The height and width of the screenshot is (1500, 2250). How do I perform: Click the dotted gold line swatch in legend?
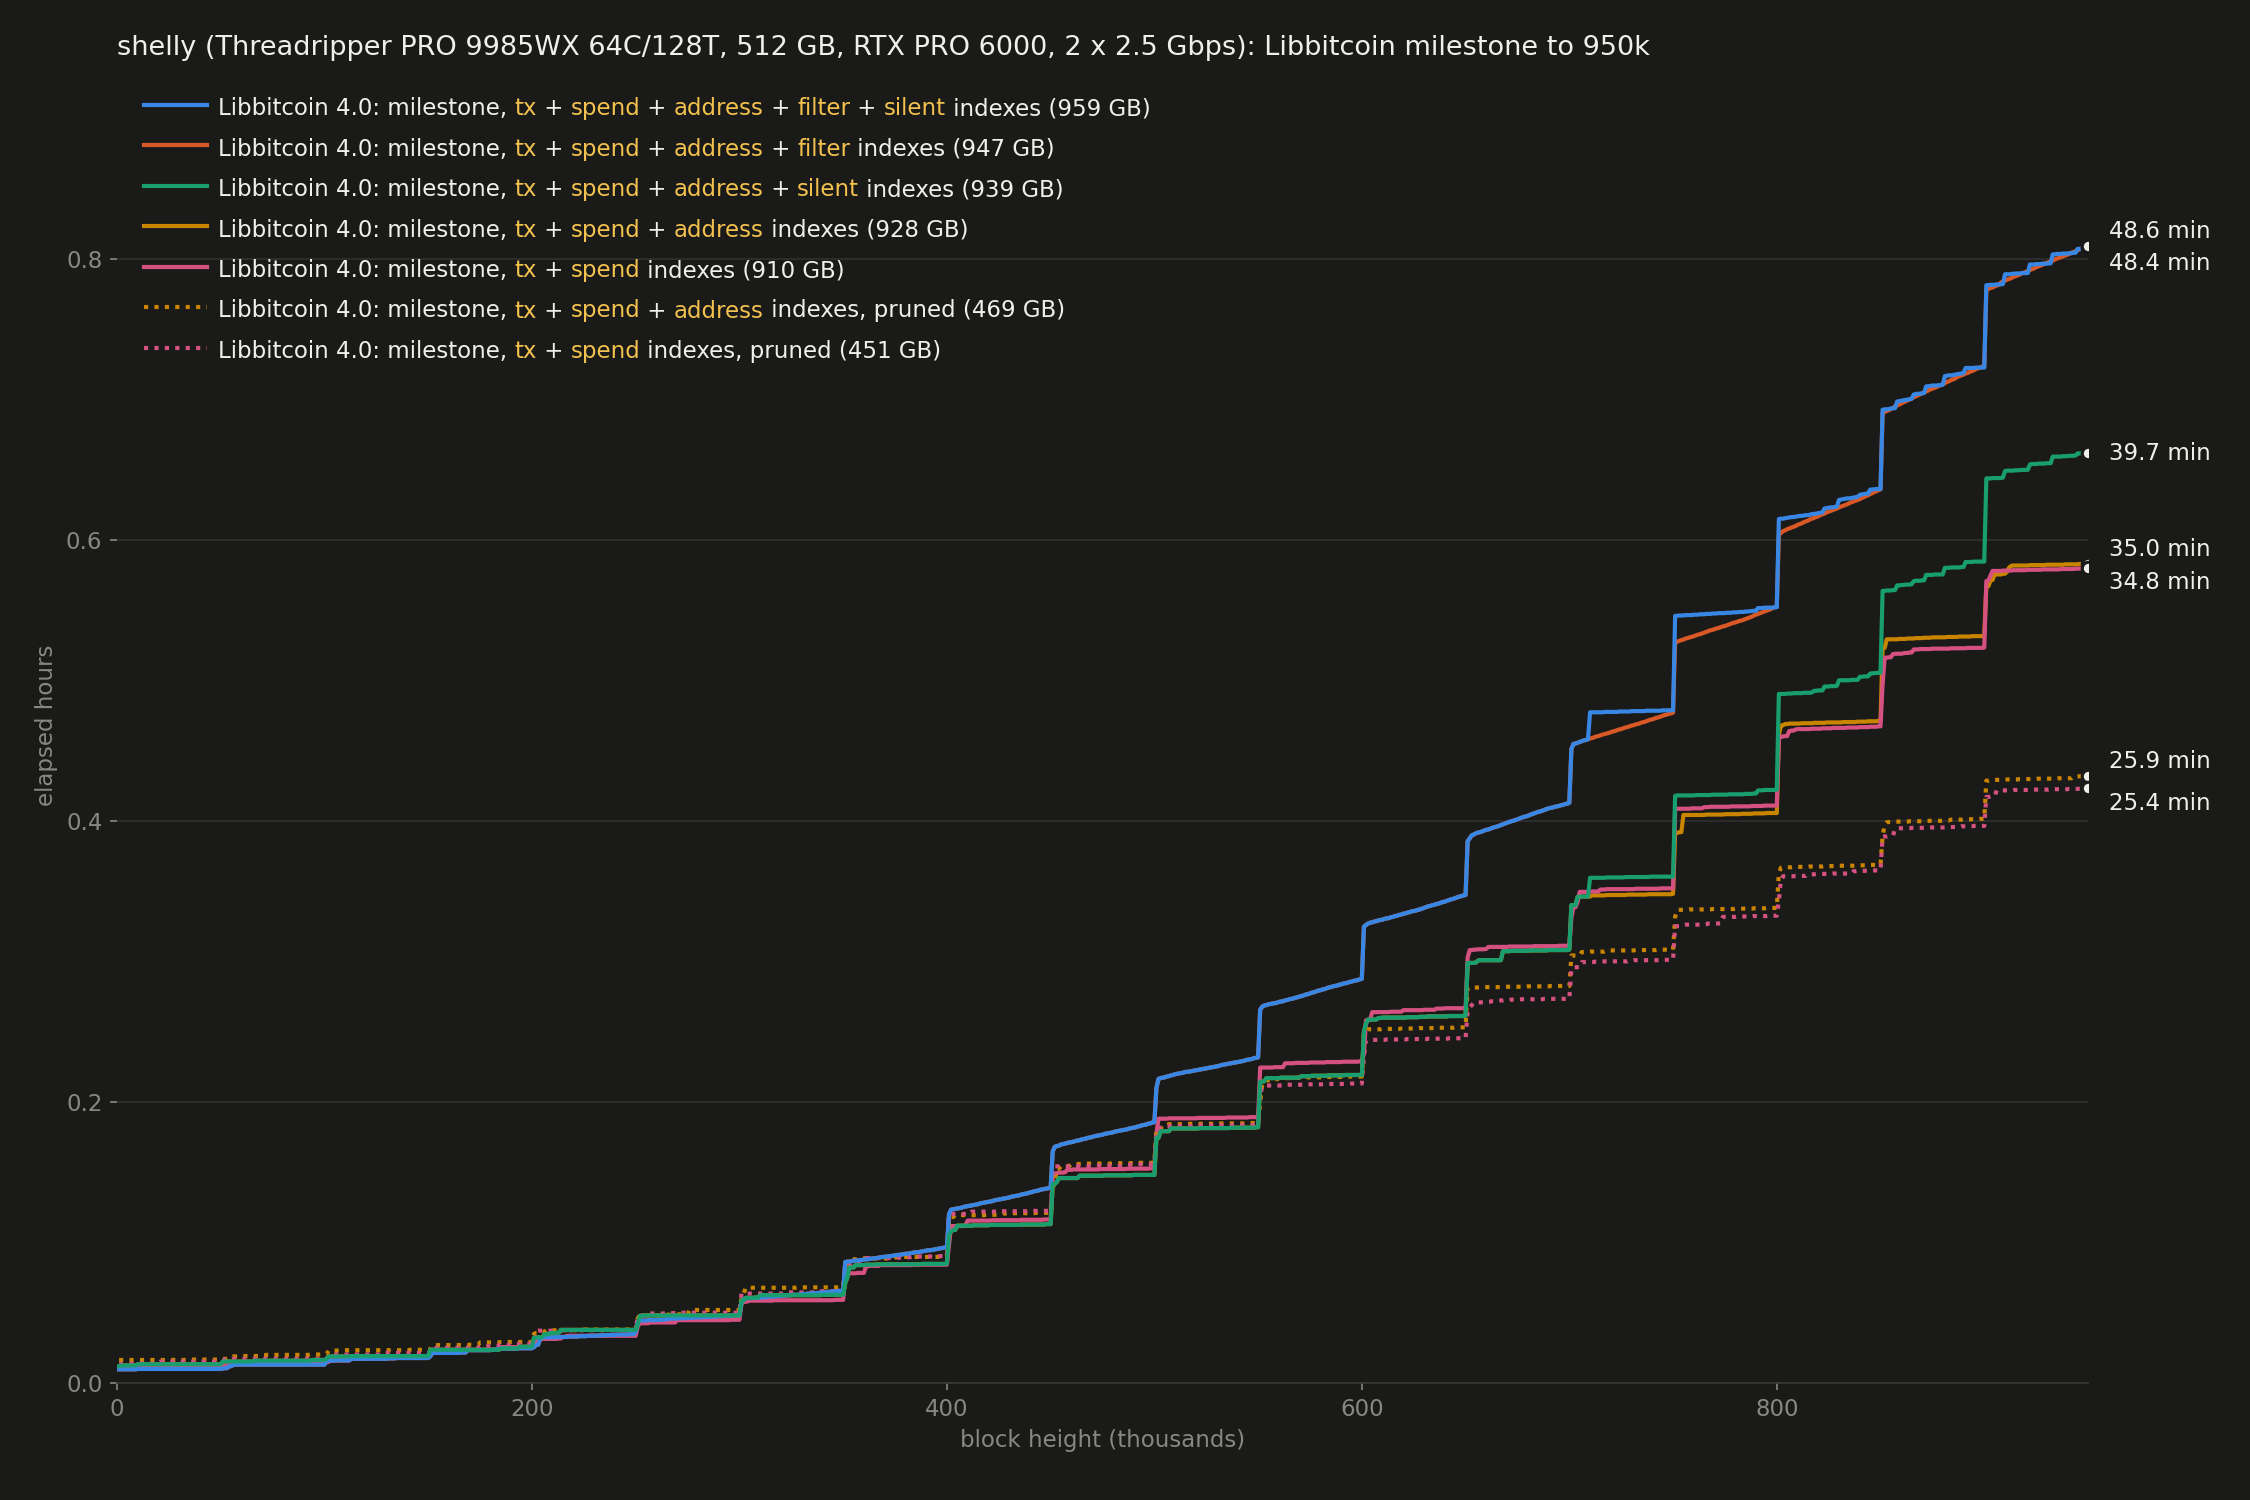pos(175,307)
